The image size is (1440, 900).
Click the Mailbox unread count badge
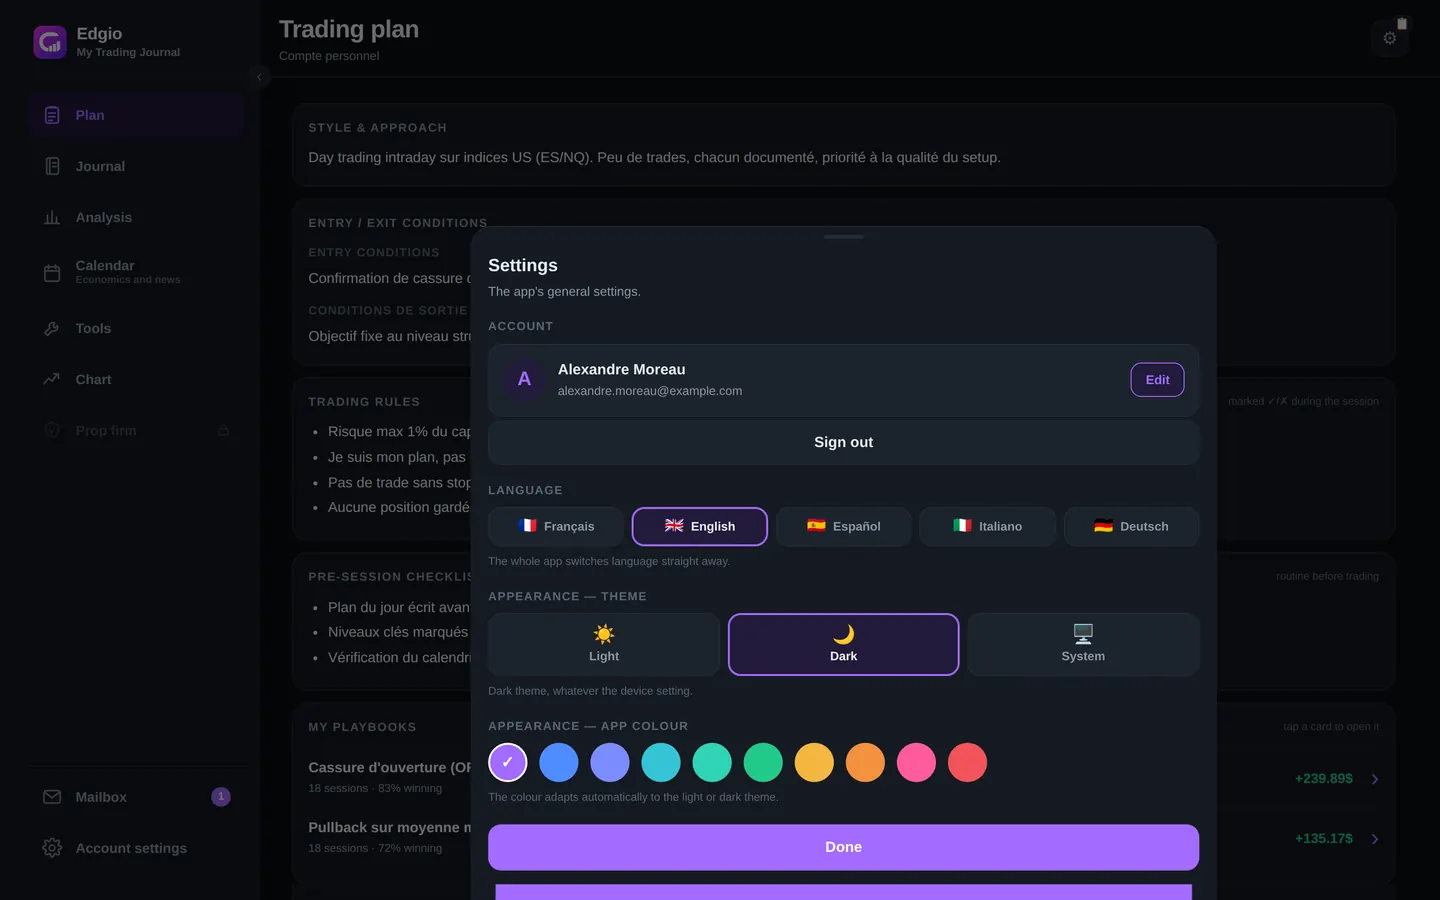tap(221, 797)
